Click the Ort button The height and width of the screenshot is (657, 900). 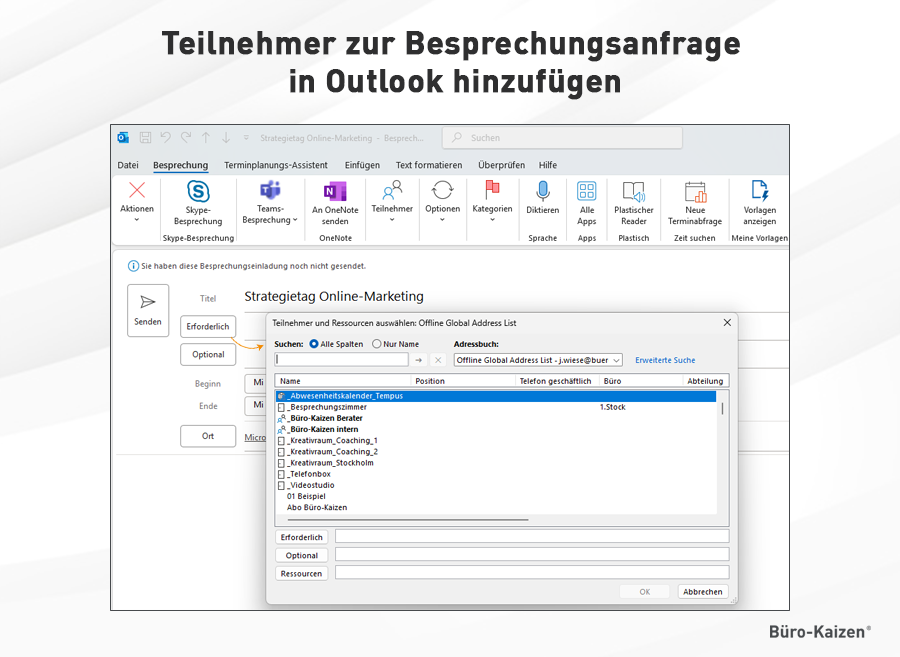coord(208,436)
